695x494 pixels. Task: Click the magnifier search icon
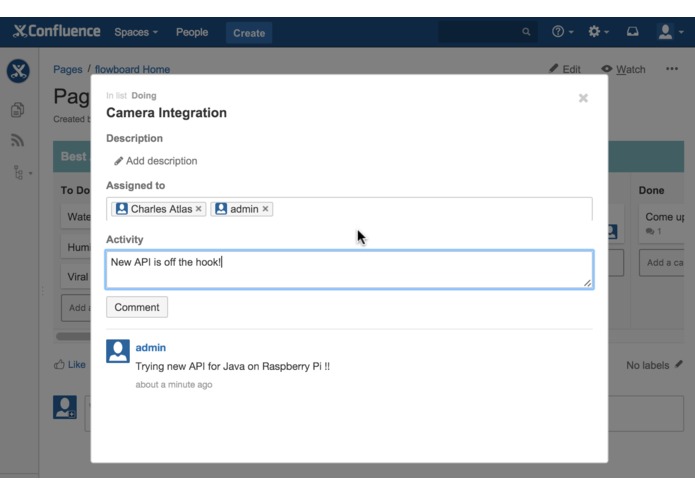point(526,32)
